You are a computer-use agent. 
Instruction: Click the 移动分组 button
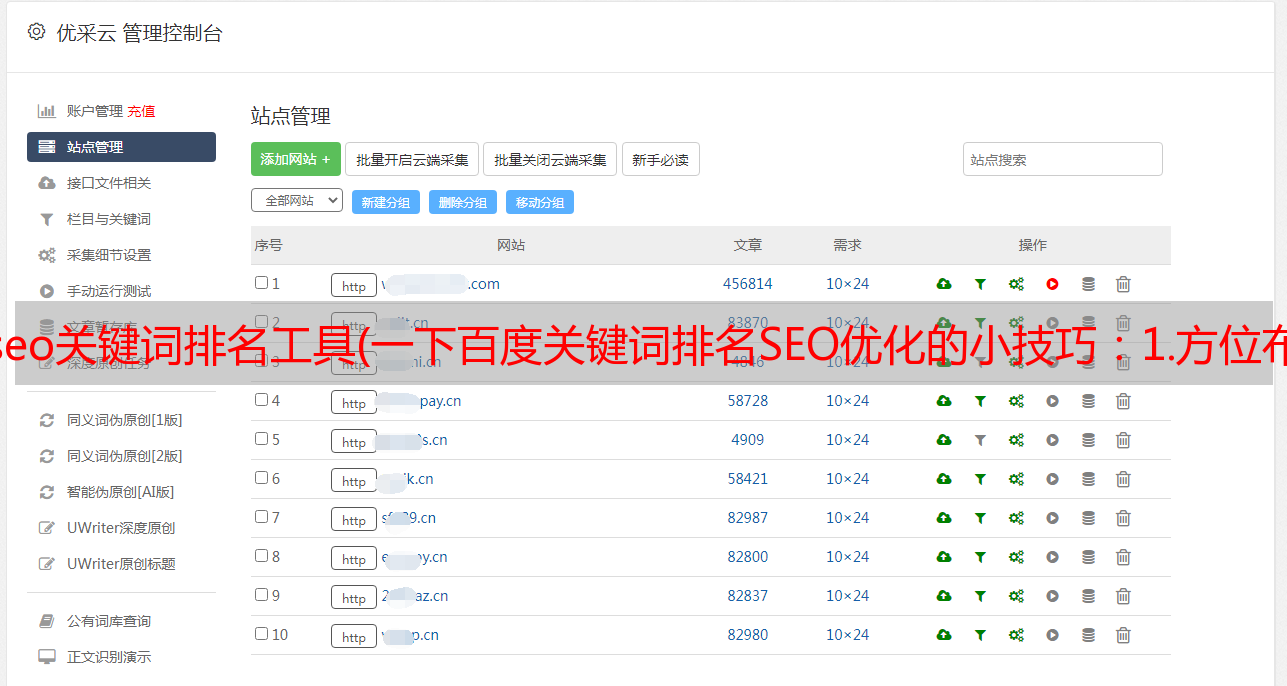539,202
